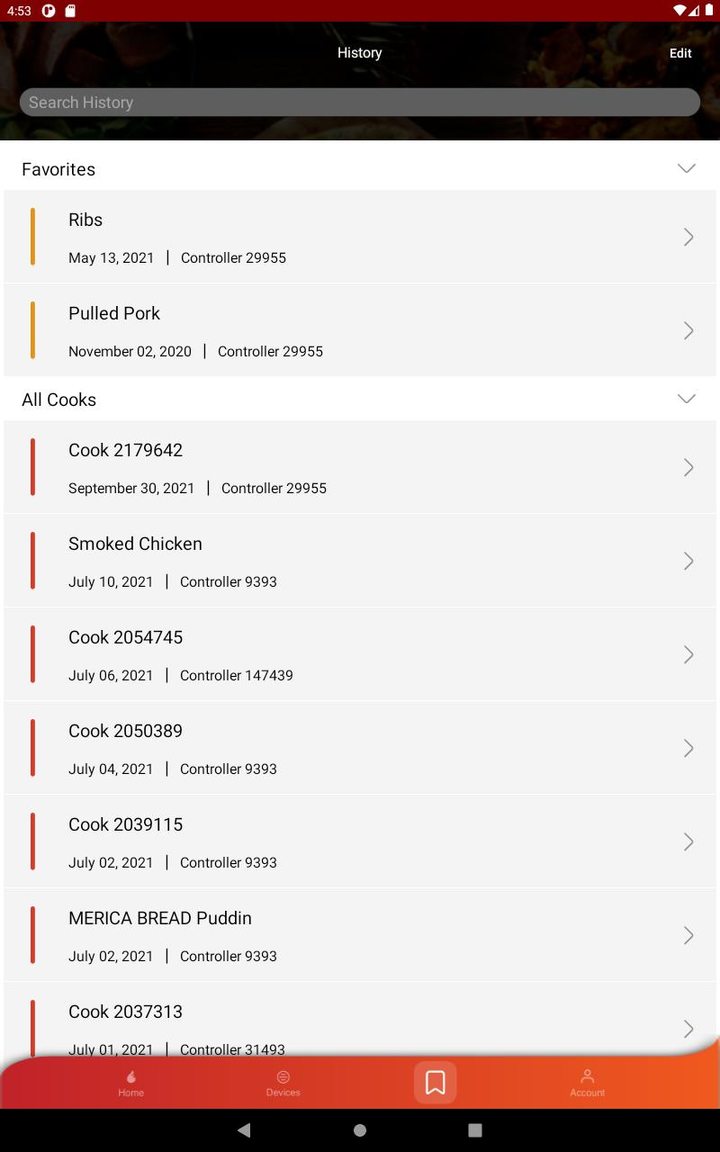Click the Edit button
The height and width of the screenshot is (1152, 720).
680,53
